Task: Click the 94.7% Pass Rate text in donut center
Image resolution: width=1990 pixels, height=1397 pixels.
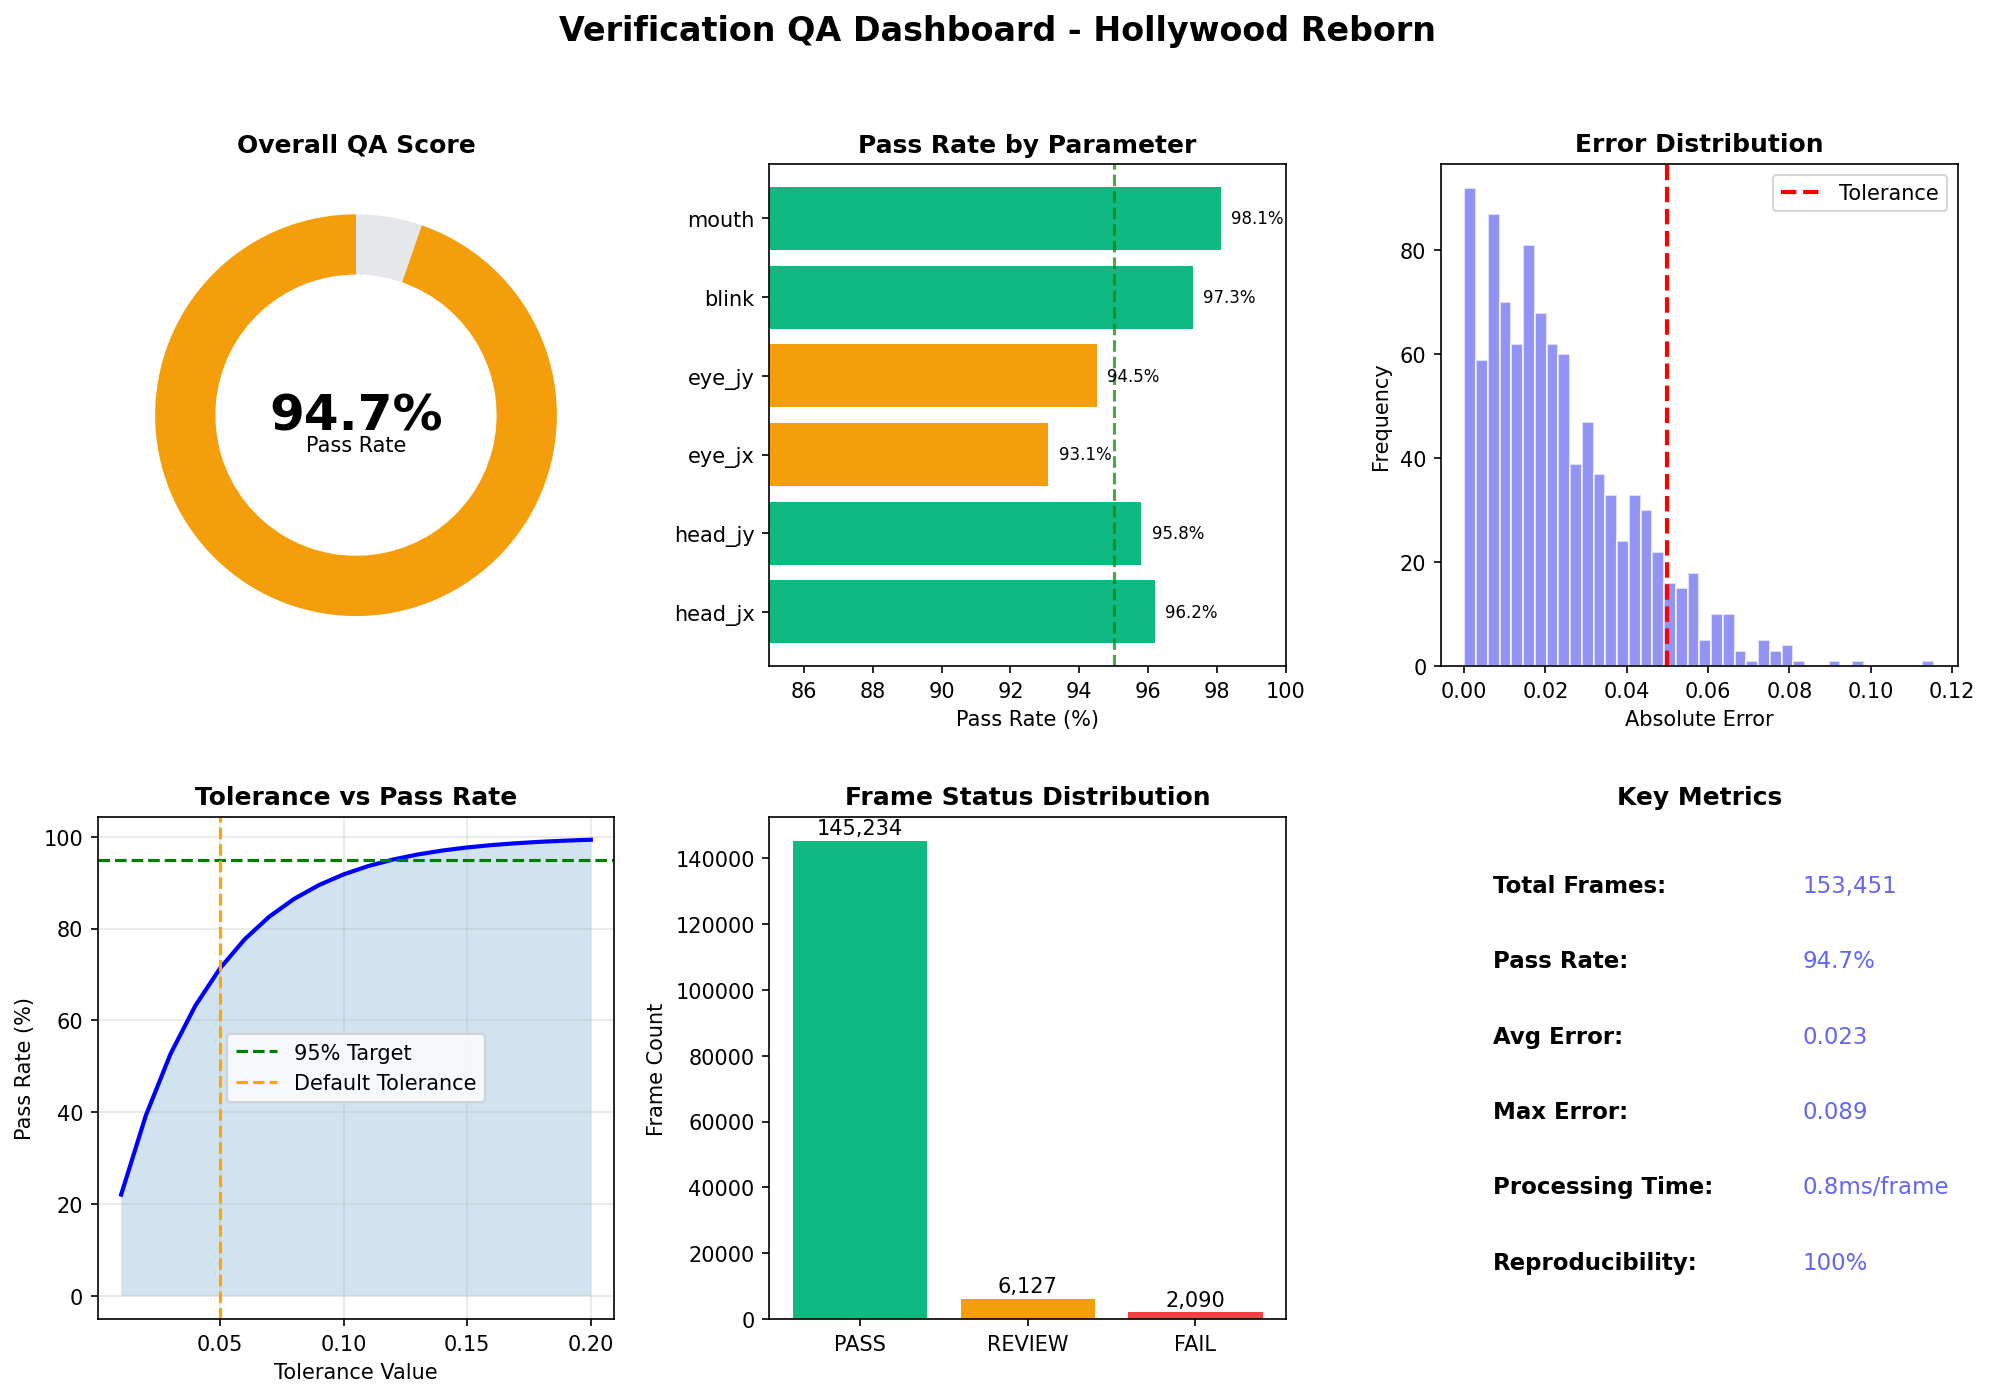Action: (355, 410)
